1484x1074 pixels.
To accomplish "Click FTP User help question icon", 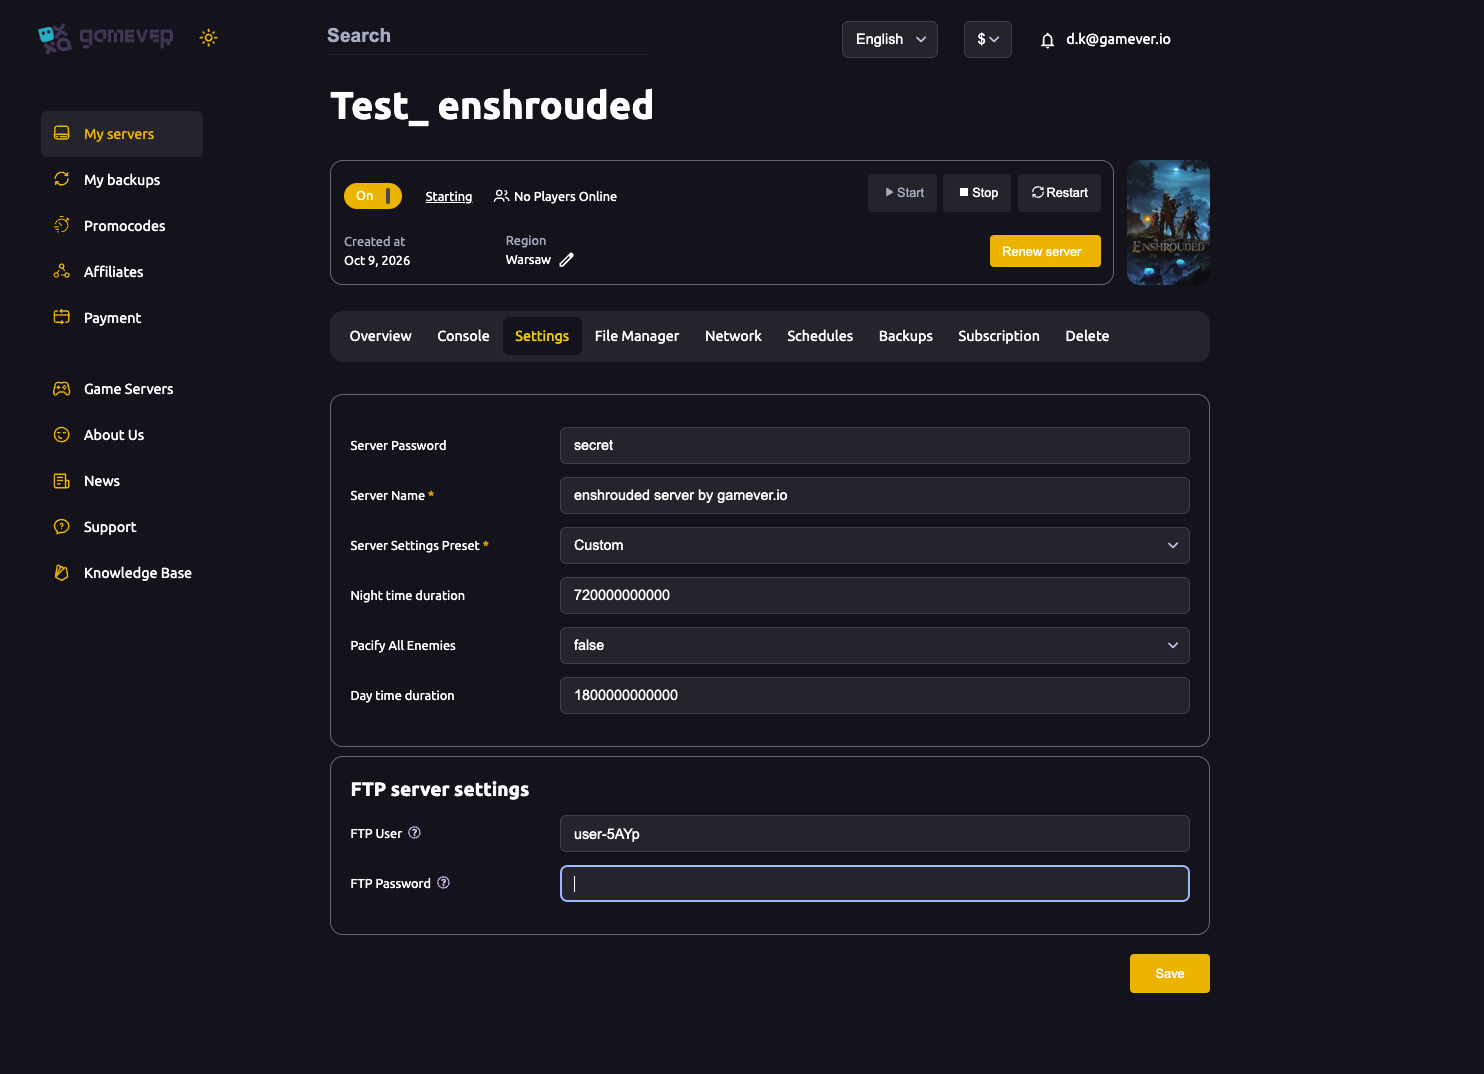I will click(x=414, y=833).
